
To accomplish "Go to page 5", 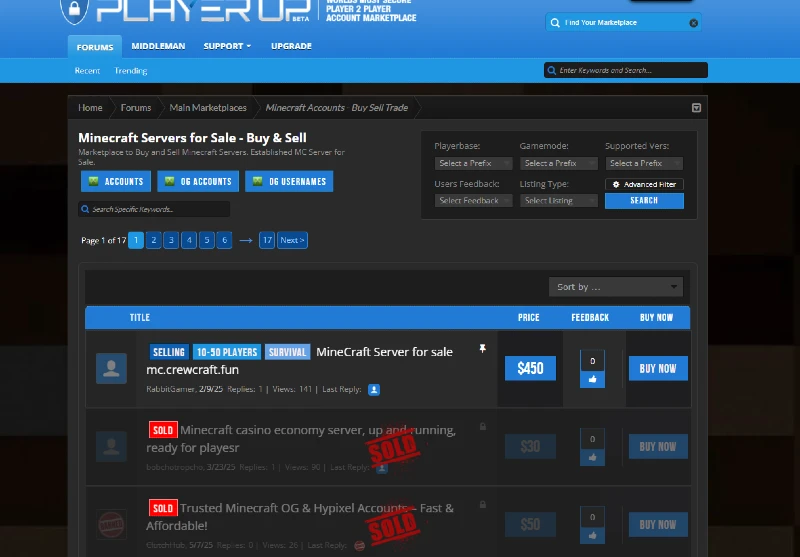I will point(207,240).
